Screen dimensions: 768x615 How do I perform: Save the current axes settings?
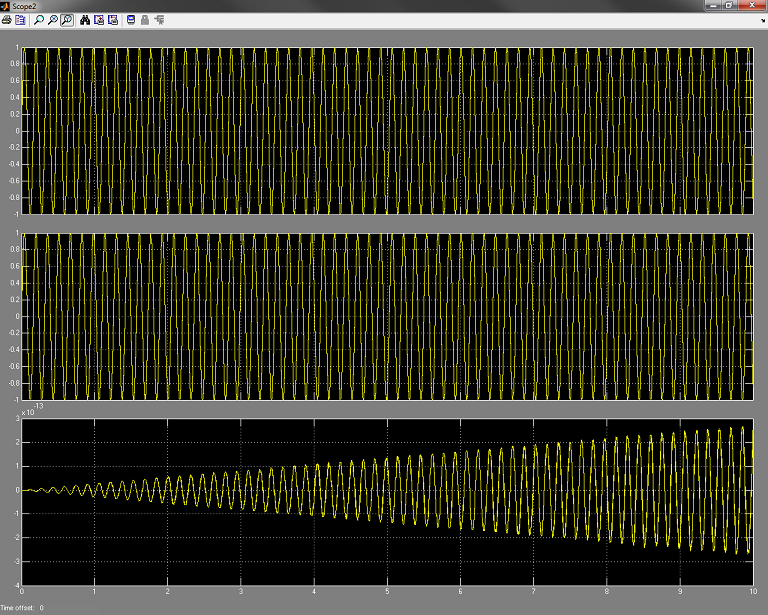[x=99, y=20]
